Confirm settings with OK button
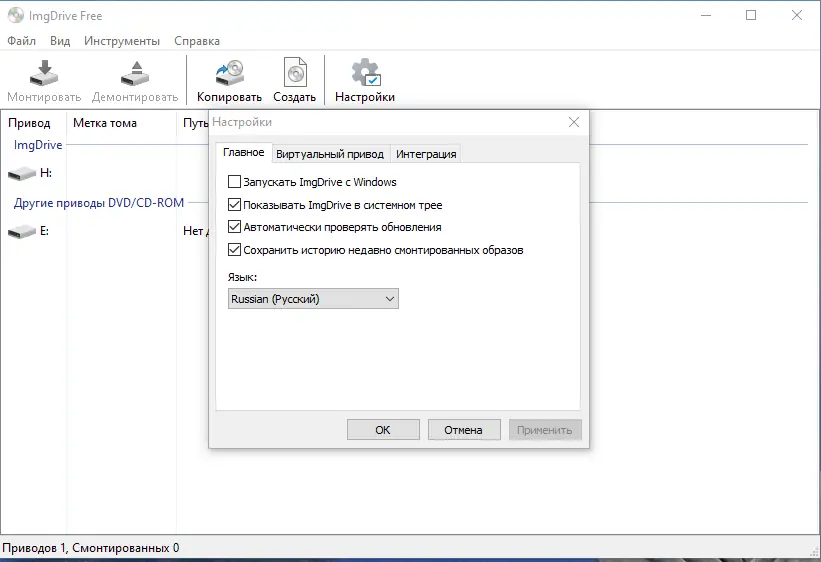 (383, 430)
